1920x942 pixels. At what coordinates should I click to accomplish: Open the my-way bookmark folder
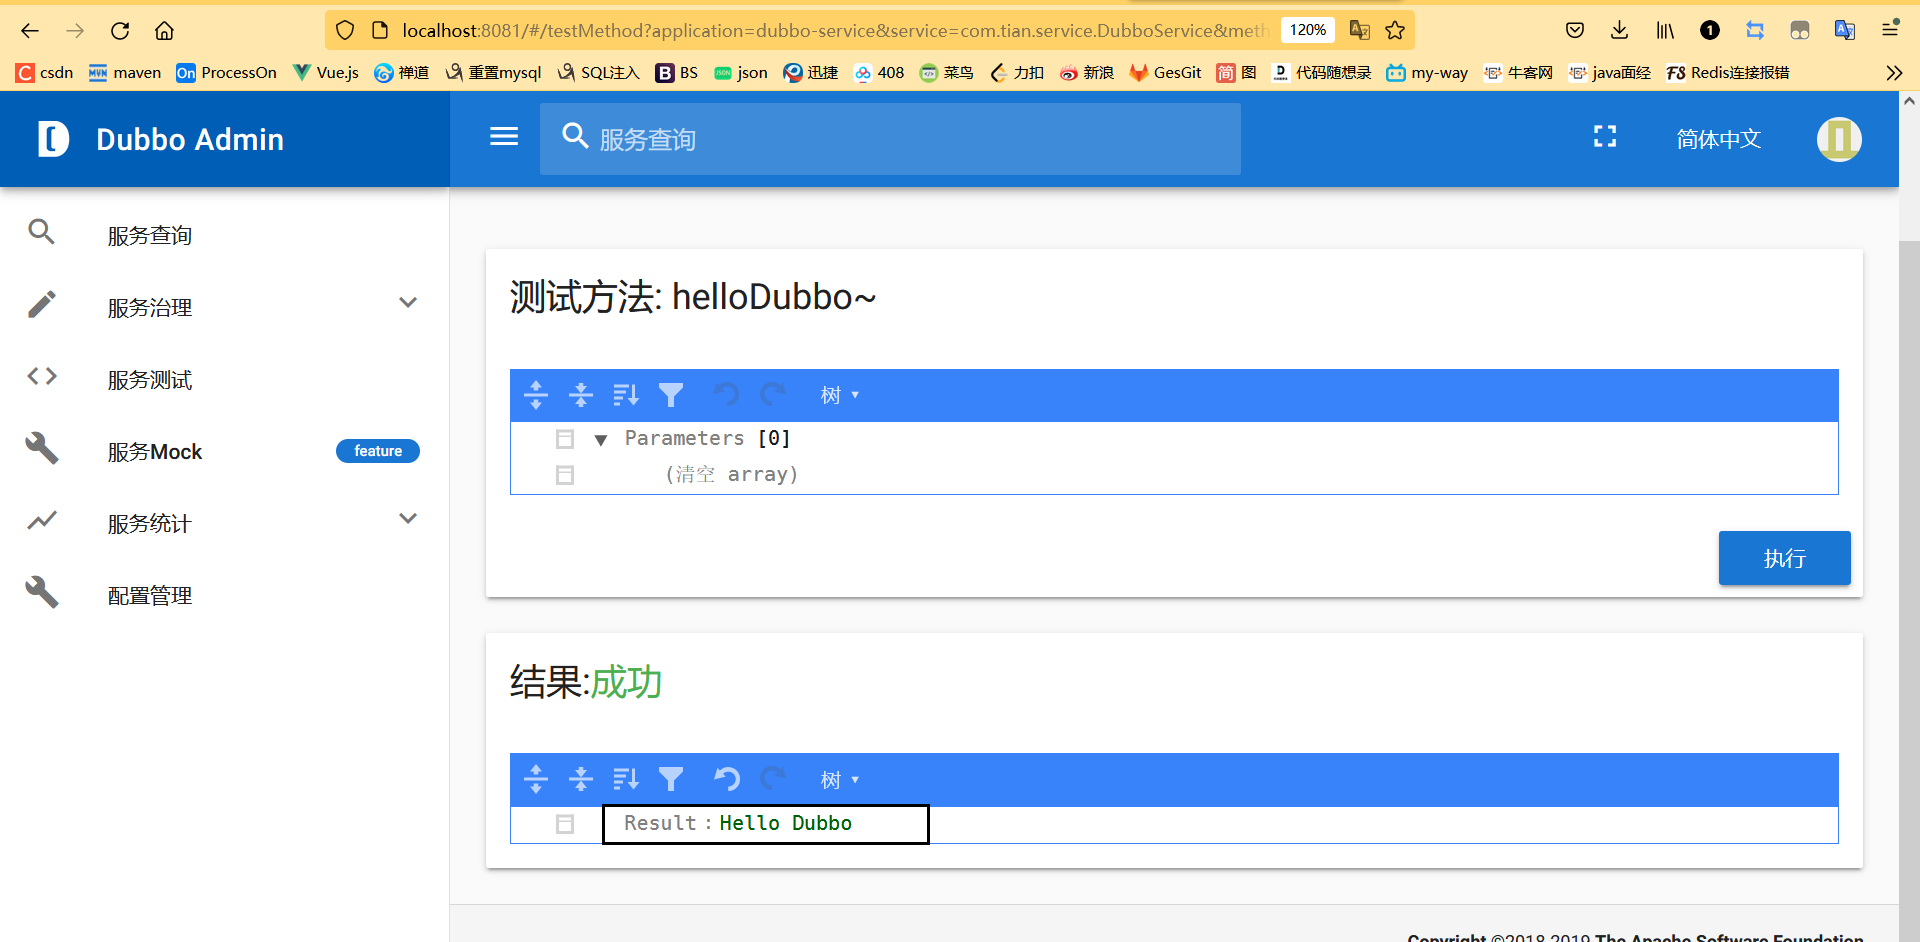click(1427, 73)
